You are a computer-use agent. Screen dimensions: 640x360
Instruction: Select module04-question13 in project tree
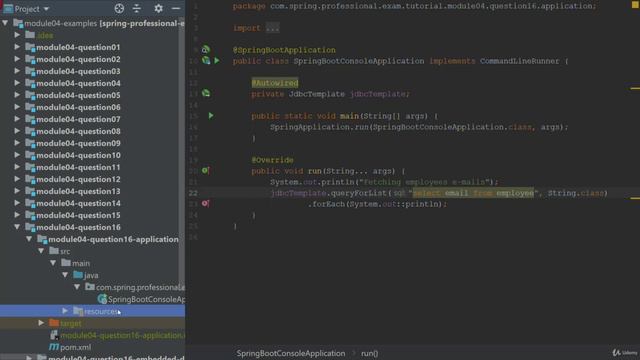pos(78,191)
